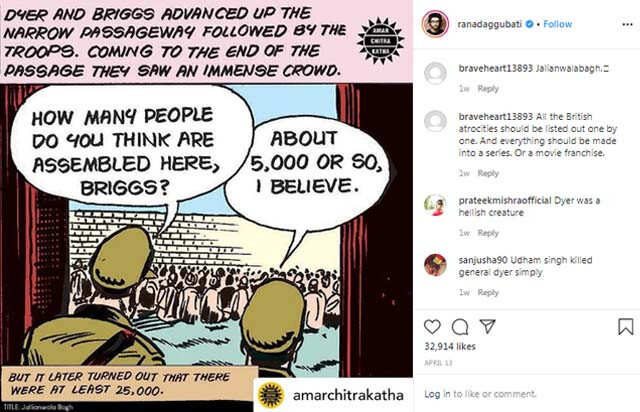This screenshot has height=412, width=640.
Task: Reply to prateekmishraofficial's comment
Action: [x=488, y=233]
